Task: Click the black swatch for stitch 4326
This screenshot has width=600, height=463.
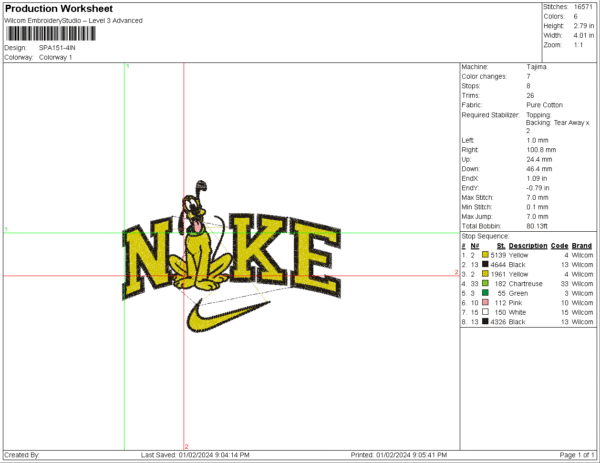Action: coord(485,322)
